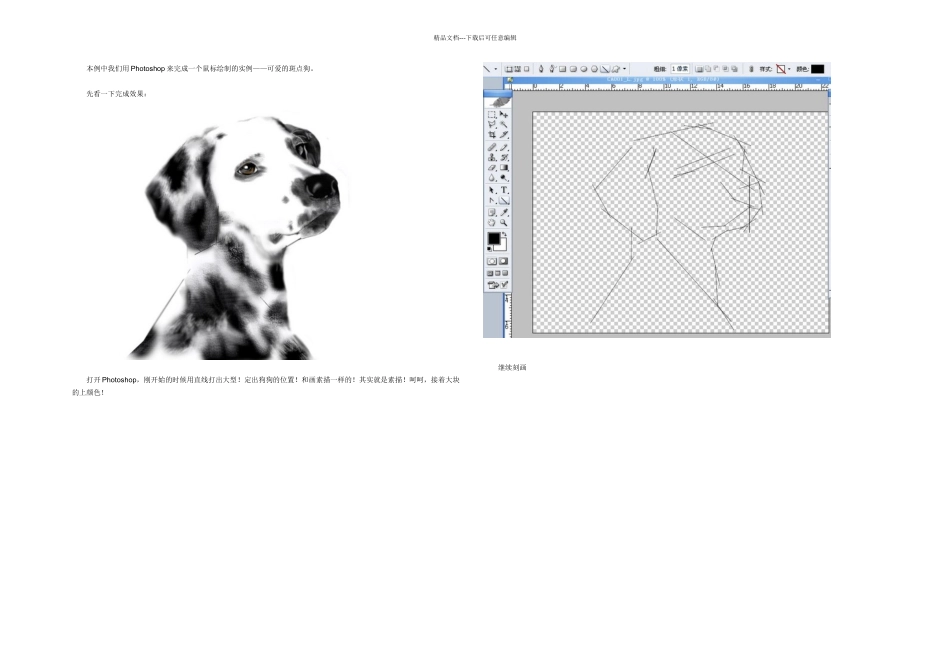Expand the shape geometry options arrow
The image size is (950, 672).
tap(625, 69)
